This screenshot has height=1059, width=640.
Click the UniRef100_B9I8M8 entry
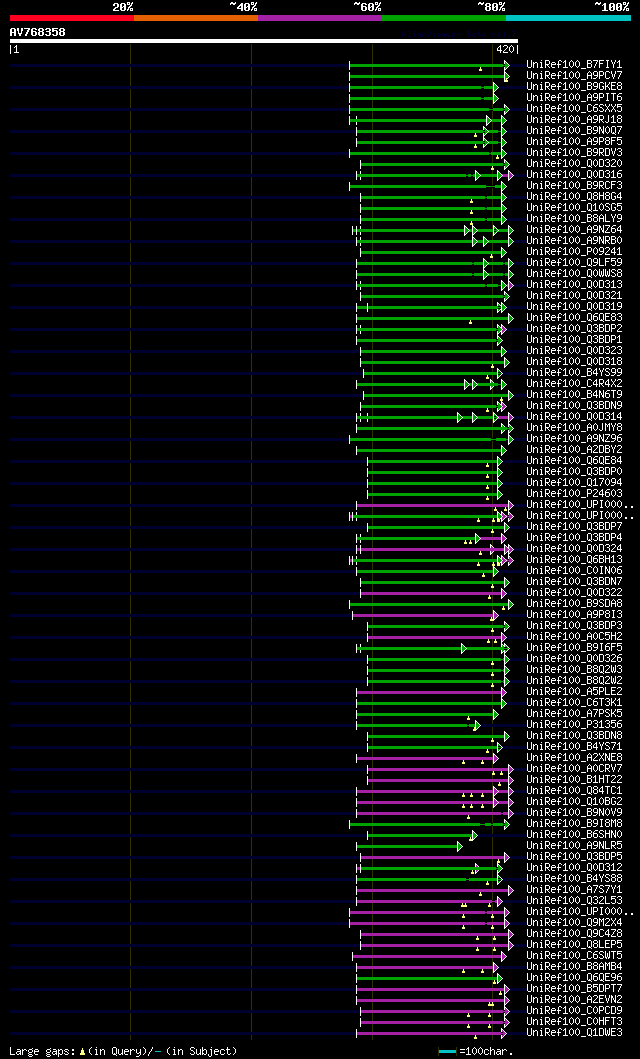click(x=574, y=824)
